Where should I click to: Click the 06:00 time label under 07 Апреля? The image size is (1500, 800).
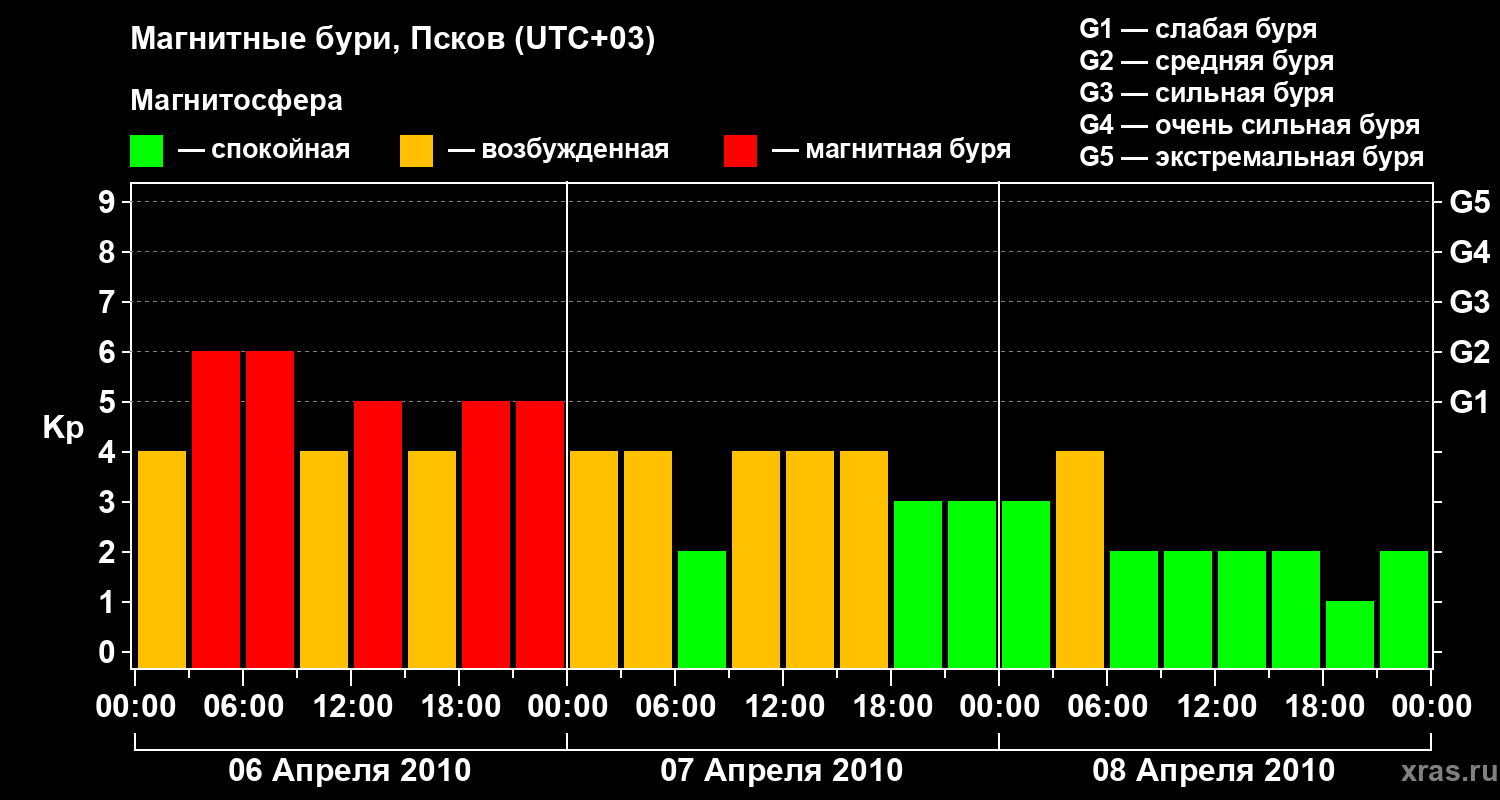click(675, 707)
